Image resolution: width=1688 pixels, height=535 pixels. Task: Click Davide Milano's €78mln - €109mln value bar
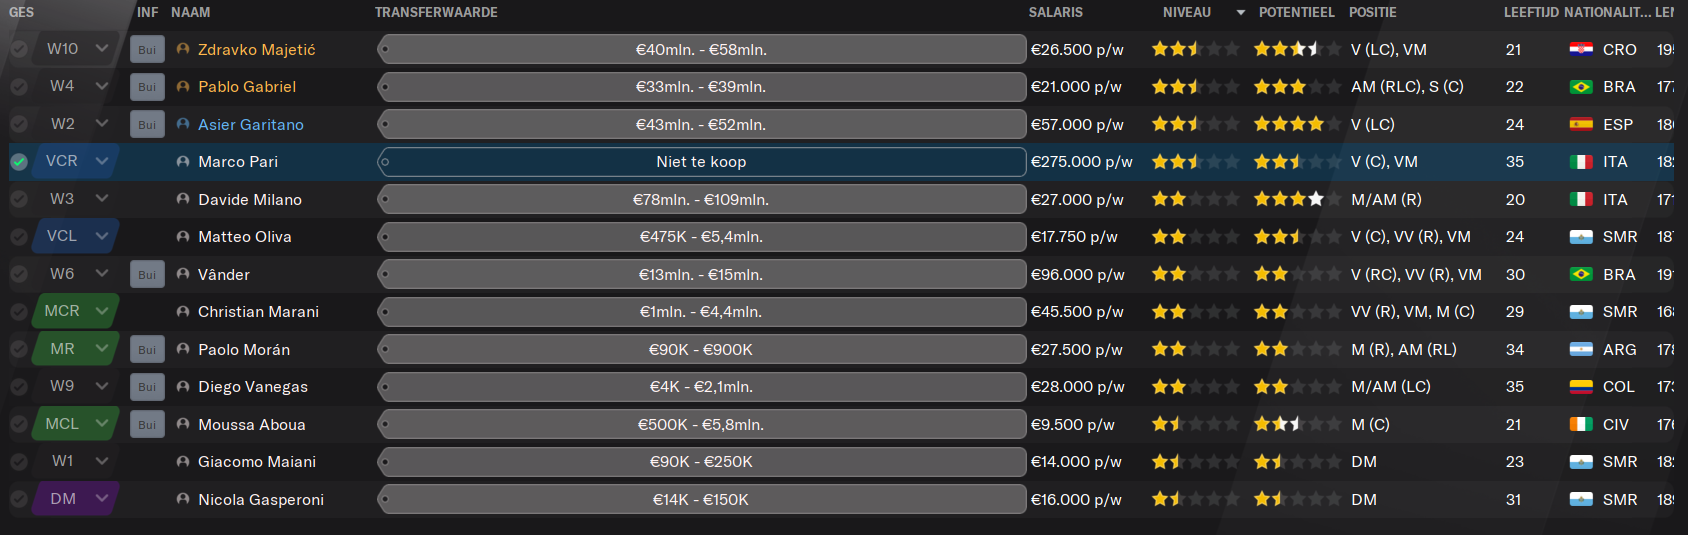click(x=701, y=199)
